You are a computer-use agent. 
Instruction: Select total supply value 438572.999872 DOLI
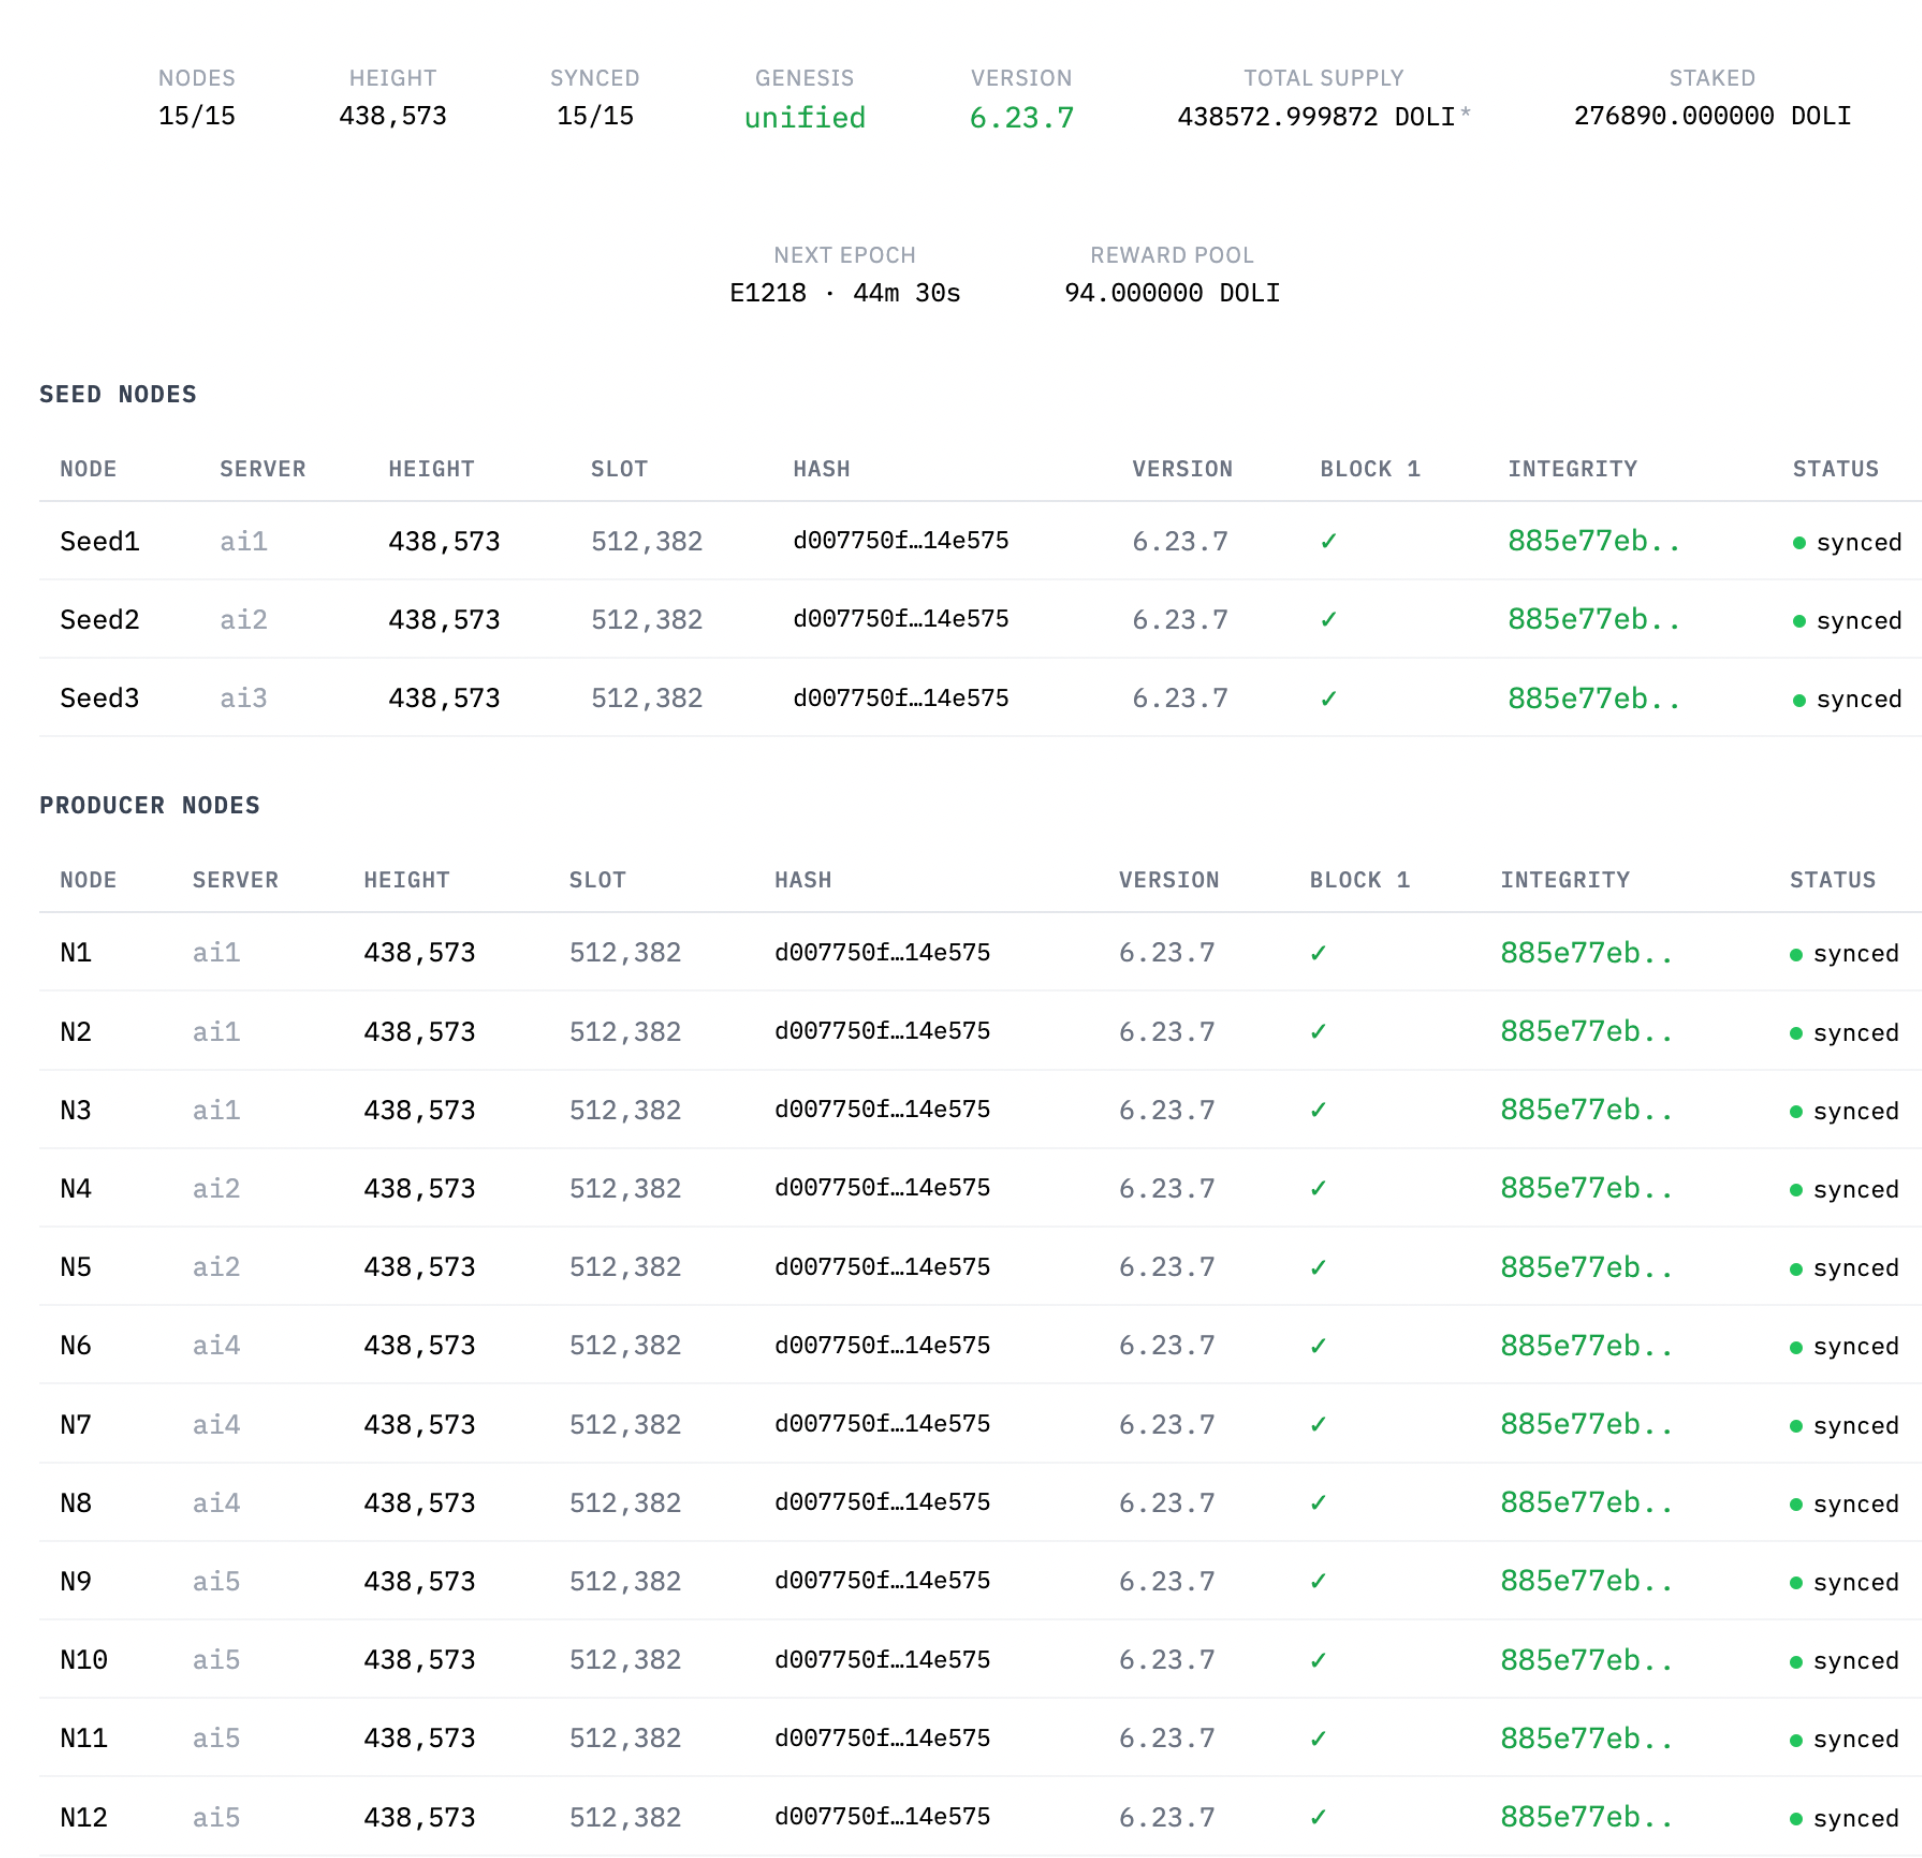(x=1316, y=116)
